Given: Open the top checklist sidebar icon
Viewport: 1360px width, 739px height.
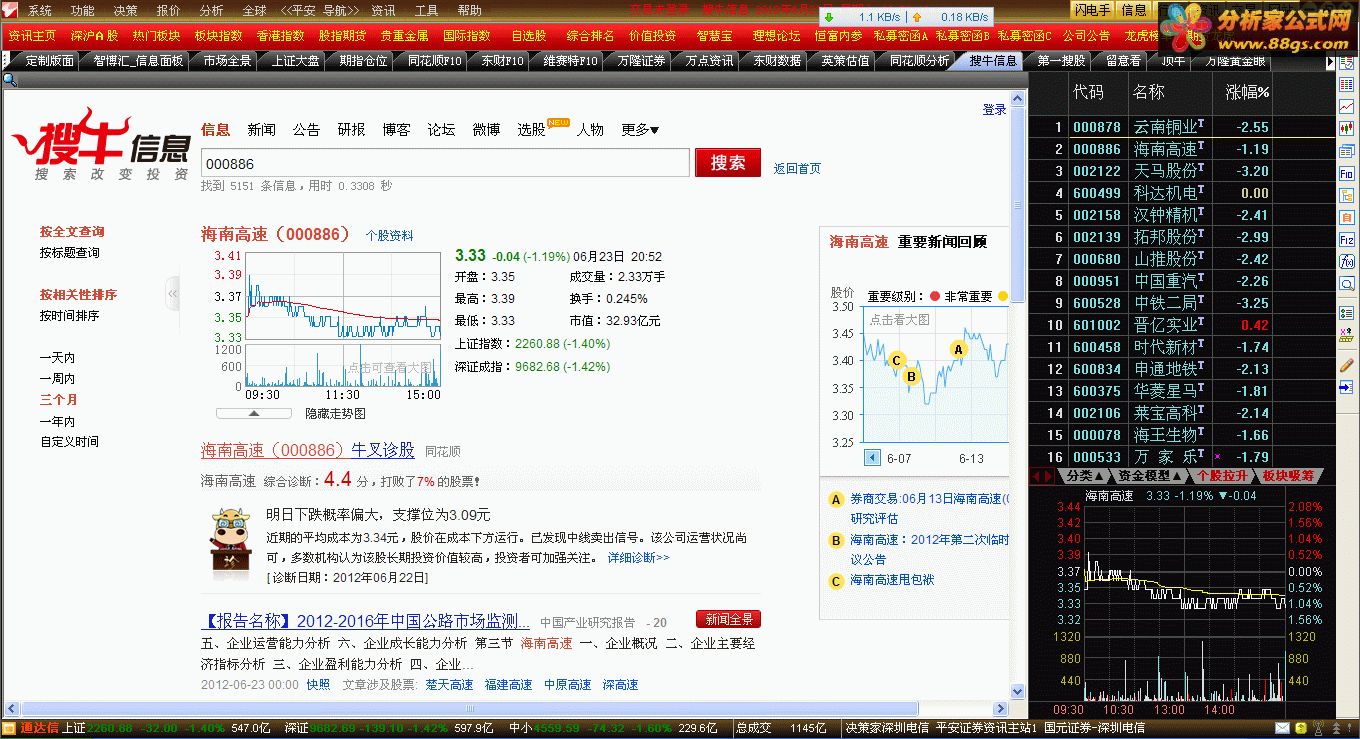Looking at the screenshot, I should click(1346, 64).
